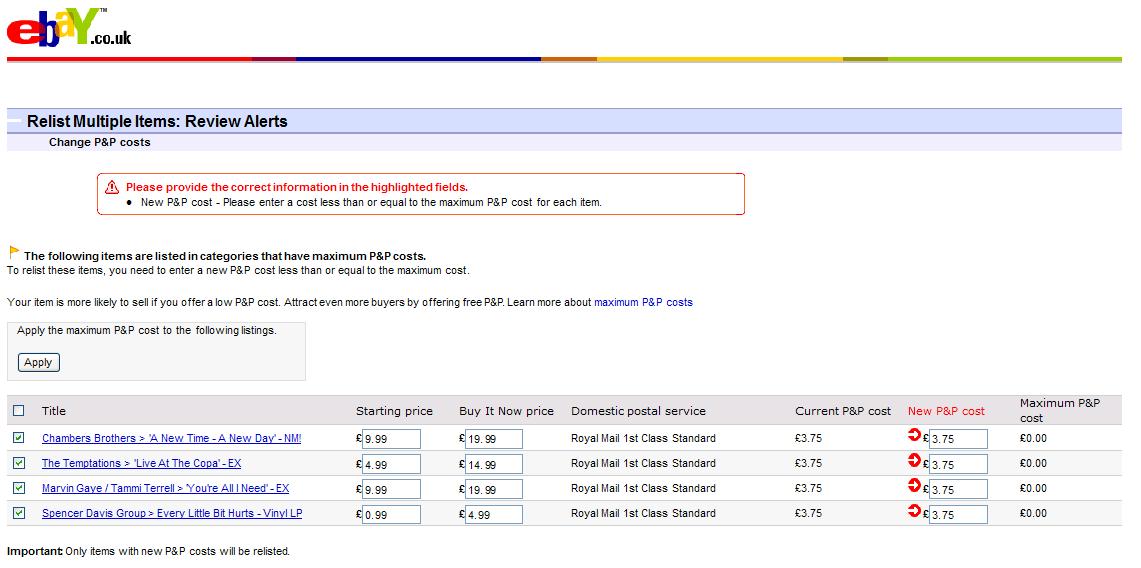
Task: Open Chambers Brothers 'A New Time' listing link
Action: coord(172,439)
